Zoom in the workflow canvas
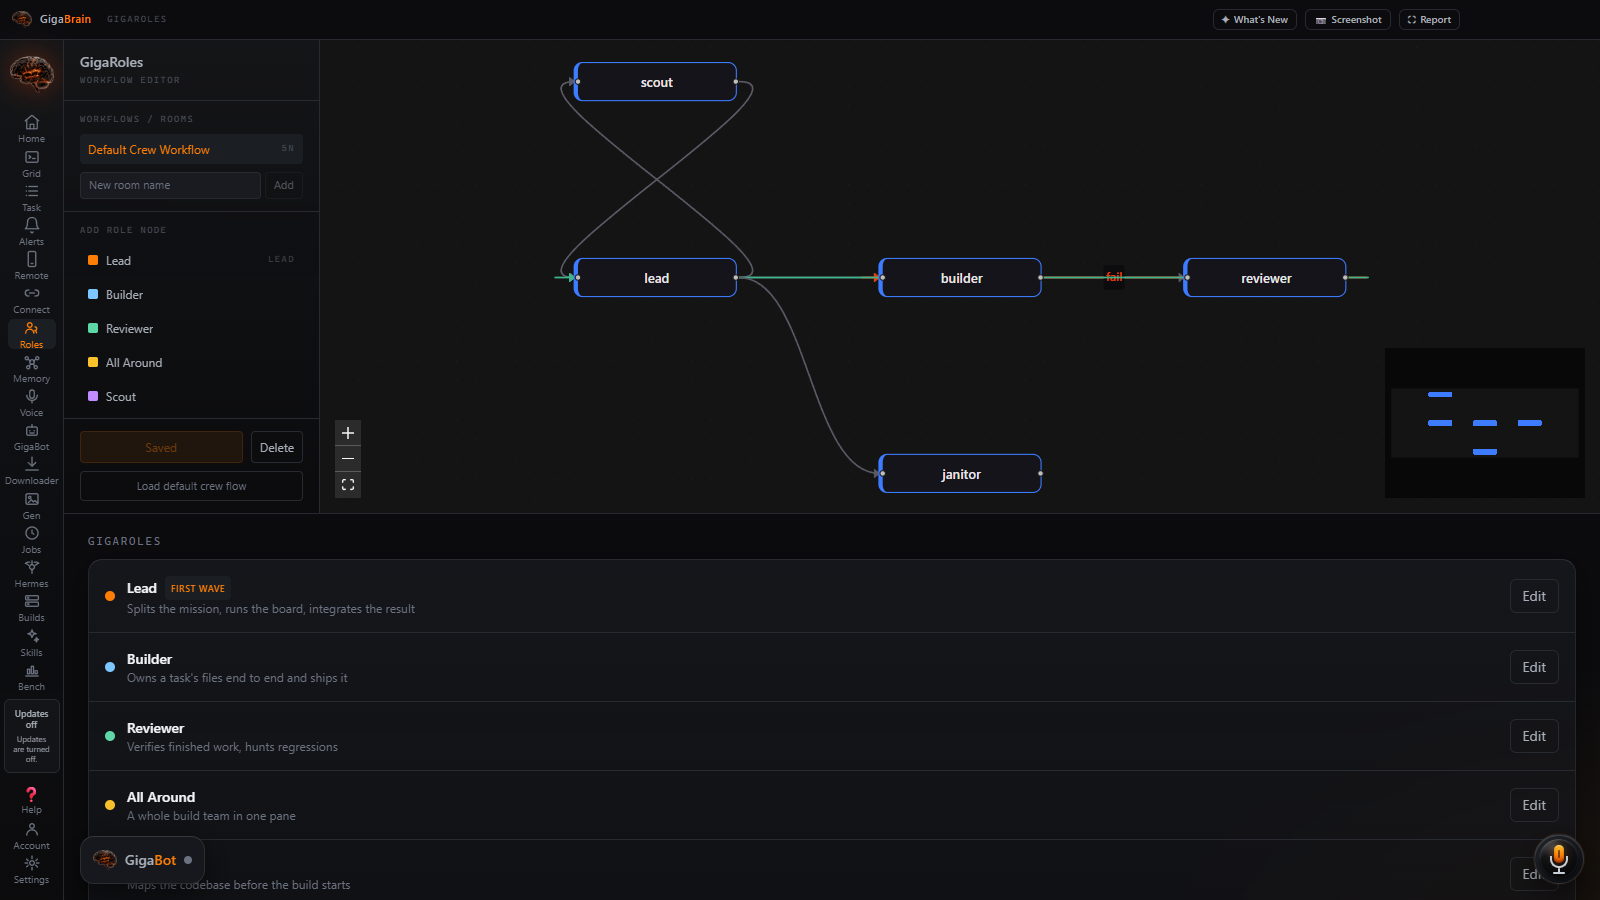Viewport: 1600px width, 900px height. click(348, 433)
